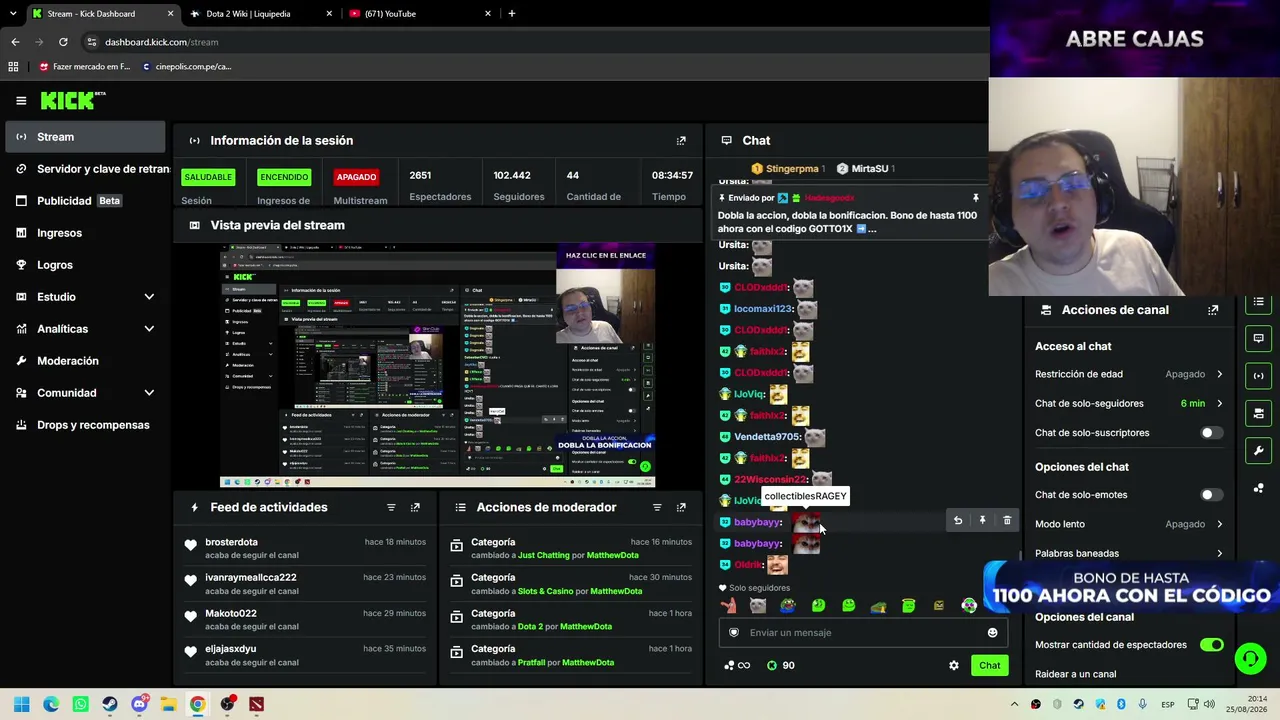Select the crying cat emote in quick bar
1280x720 pixels.
[x=757, y=605]
